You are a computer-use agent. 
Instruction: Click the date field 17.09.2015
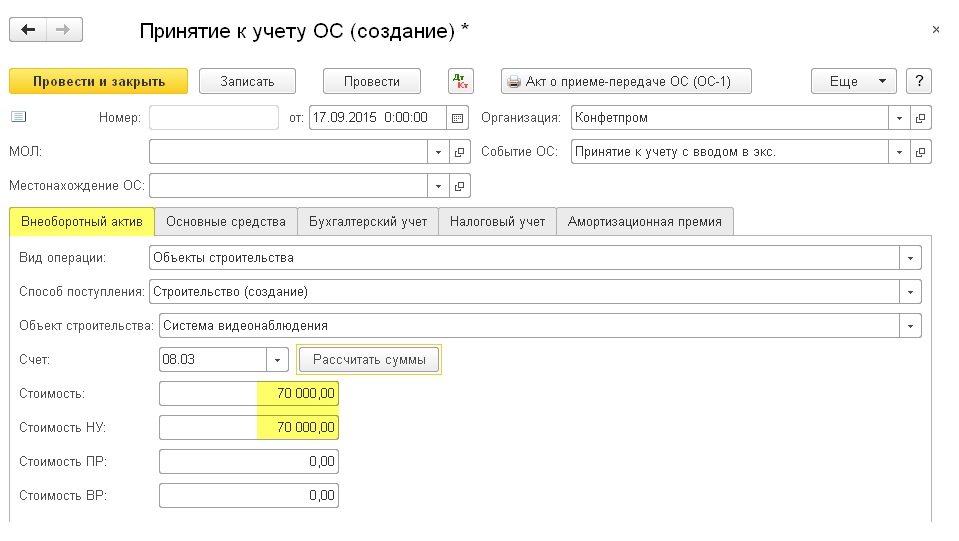pyautogui.click(x=377, y=118)
